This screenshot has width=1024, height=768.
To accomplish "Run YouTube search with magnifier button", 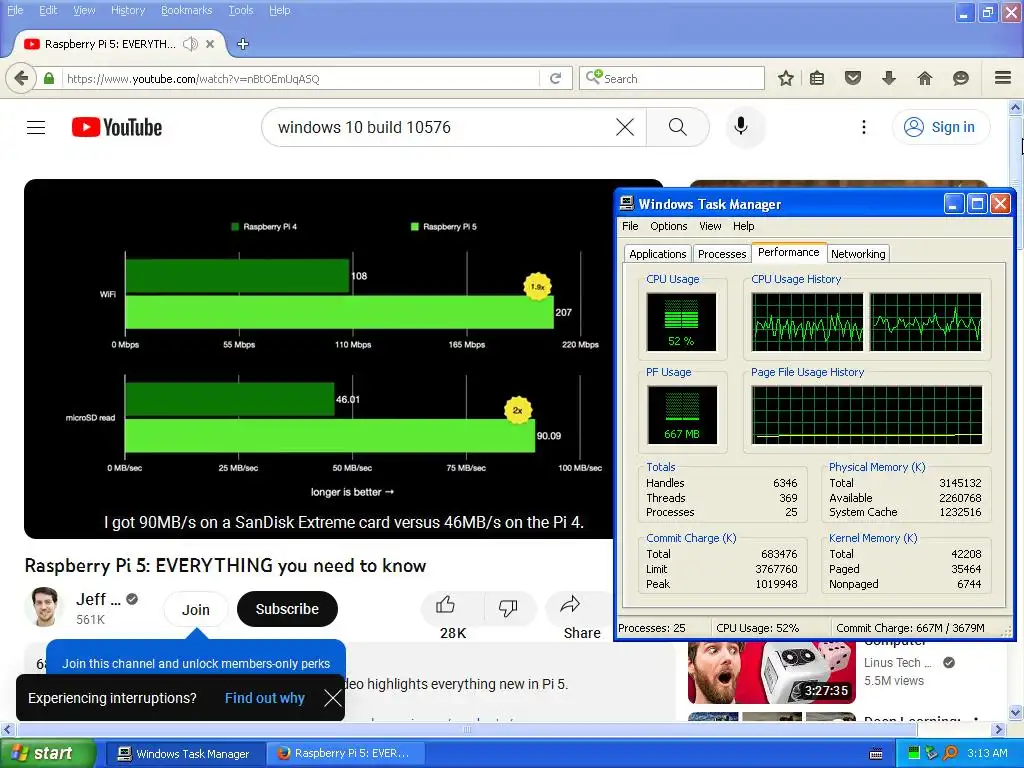I will pyautogui.click(x=678, y=127).
